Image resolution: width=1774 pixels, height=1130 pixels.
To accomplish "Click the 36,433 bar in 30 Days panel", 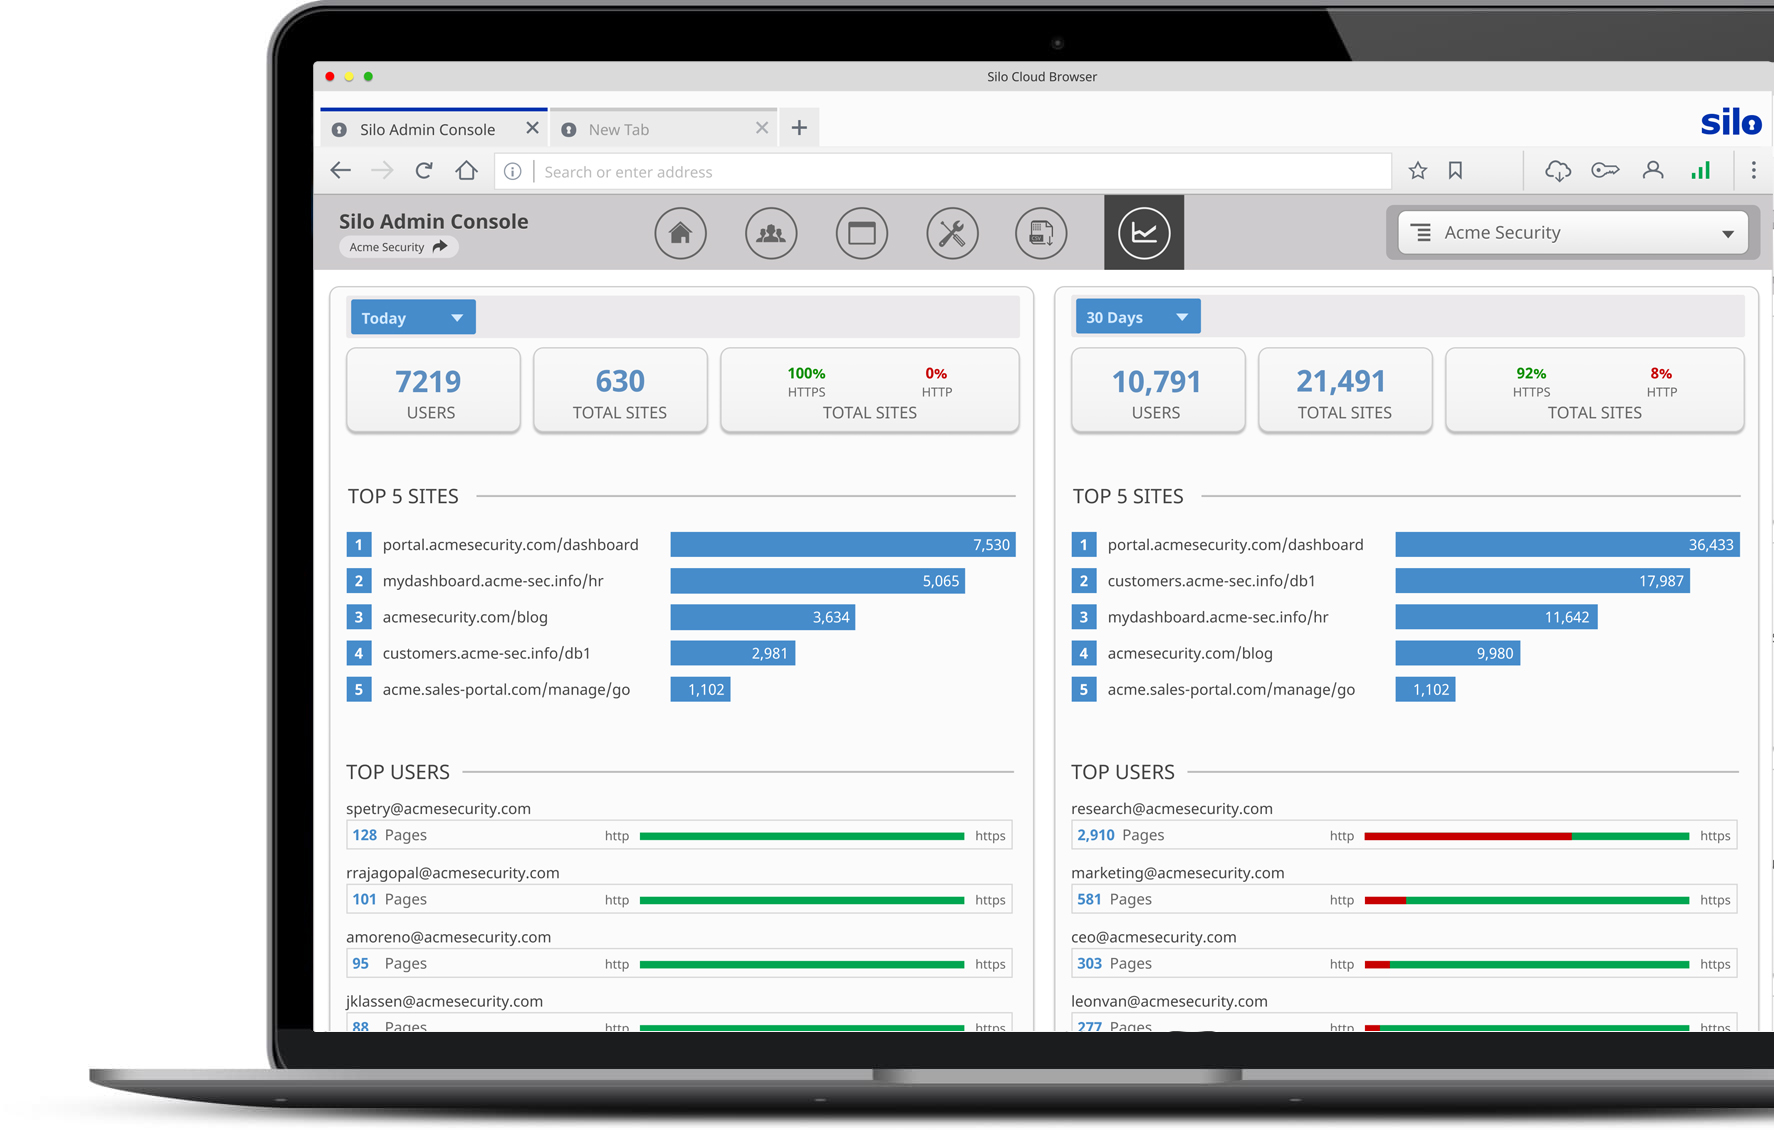I will tap(1567, 545).
